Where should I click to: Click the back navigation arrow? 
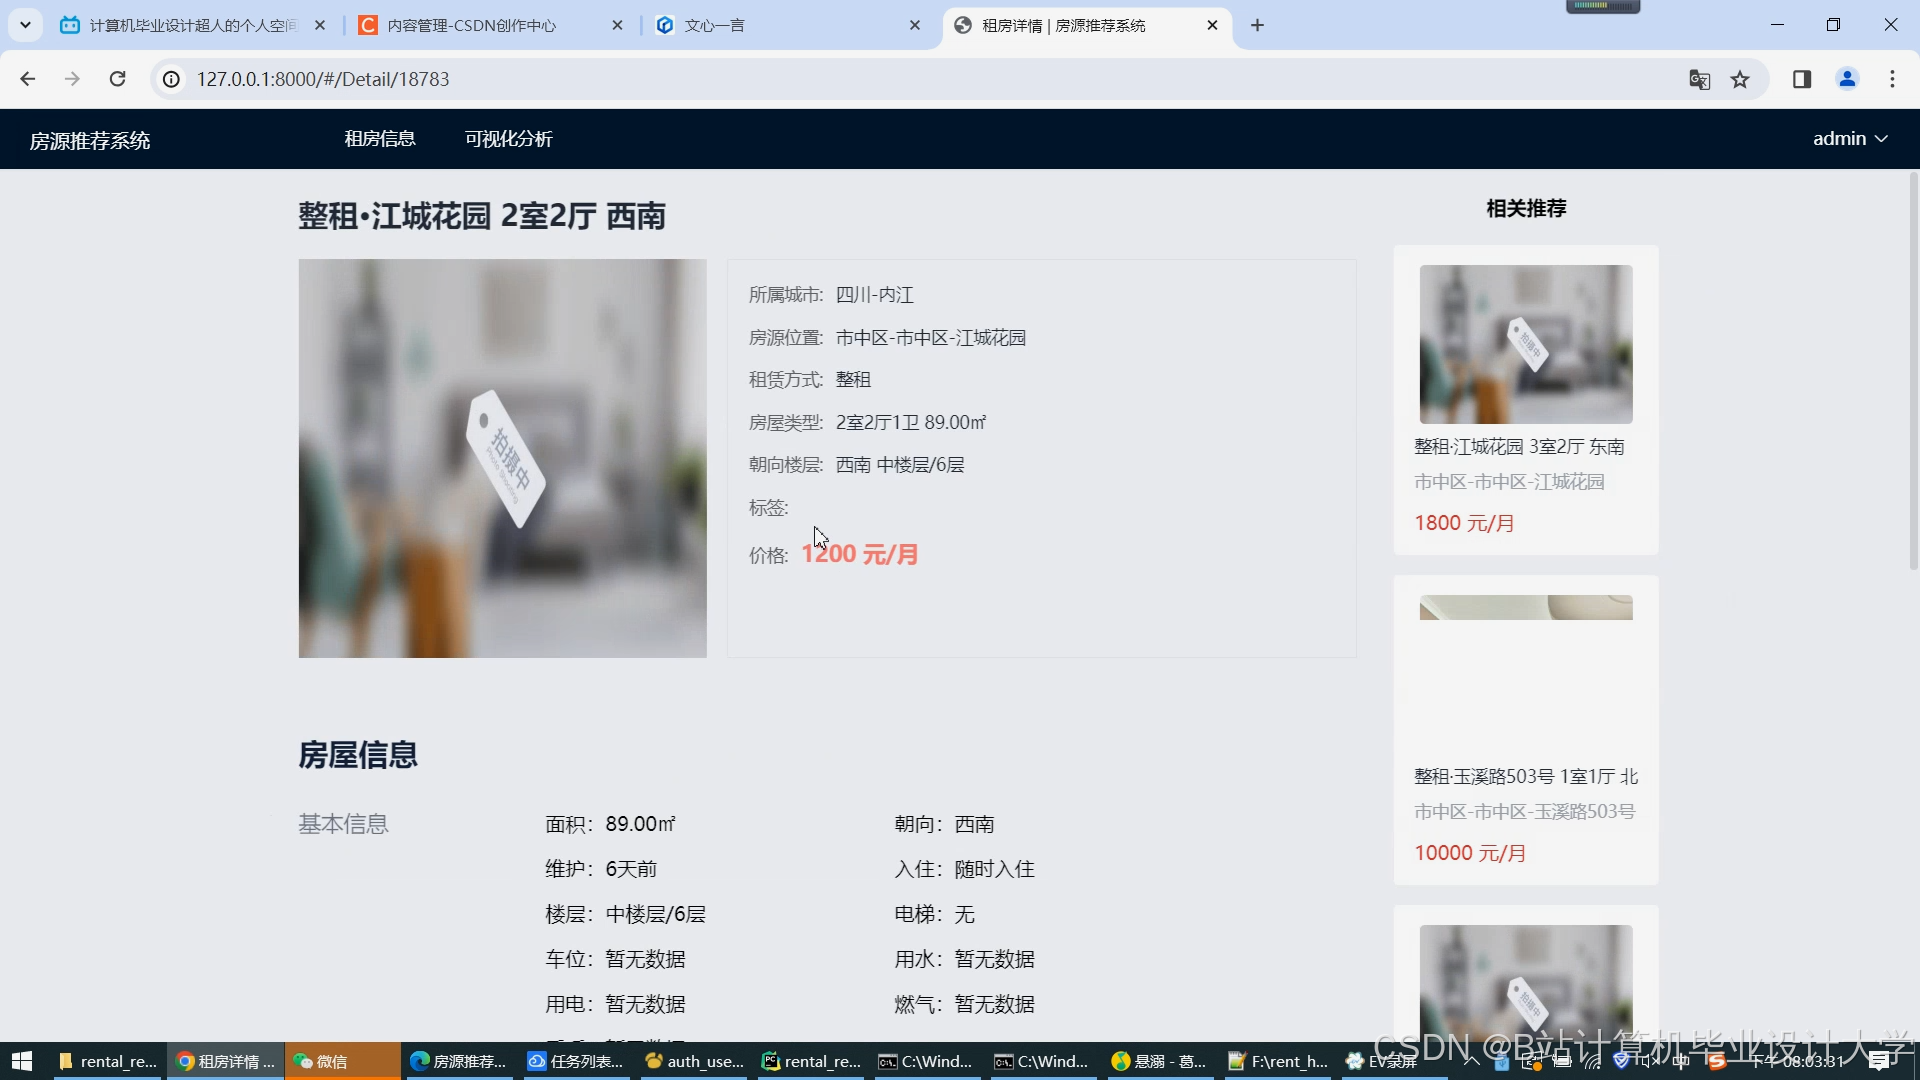click(28, 79)
